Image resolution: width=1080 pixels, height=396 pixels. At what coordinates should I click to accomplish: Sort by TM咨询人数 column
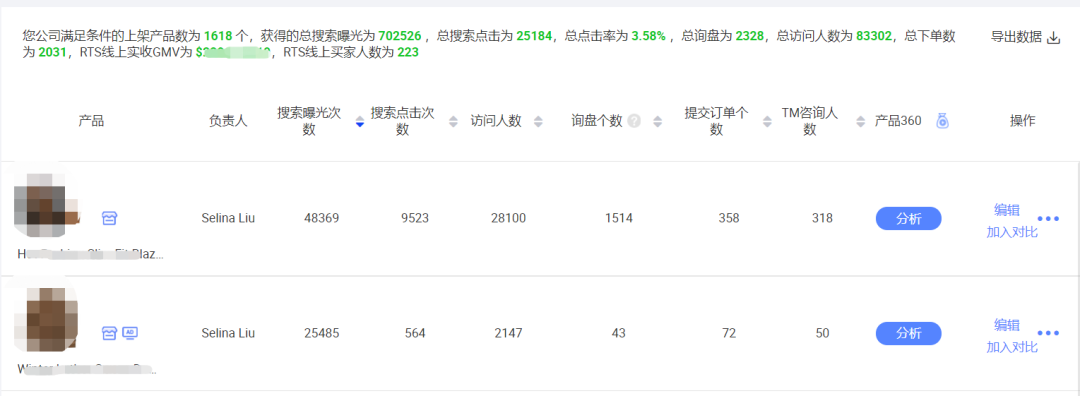tap(860, 122)
